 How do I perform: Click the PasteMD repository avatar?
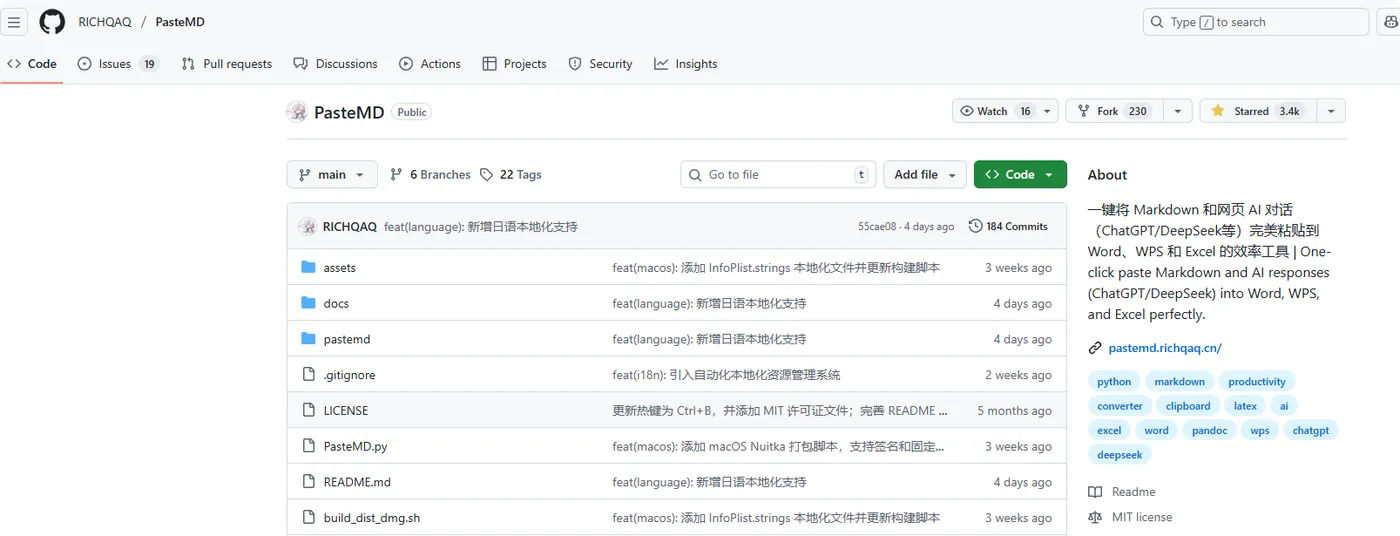297,112
